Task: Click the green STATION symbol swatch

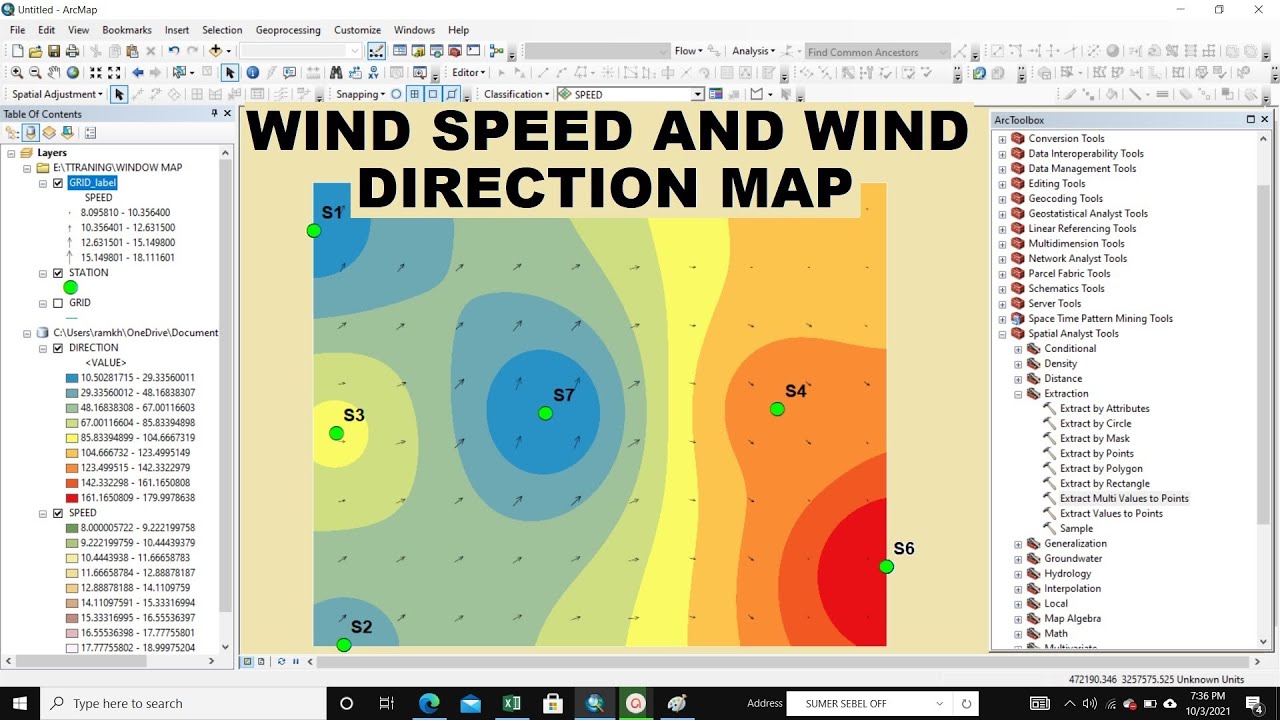Action: [x=70, y=288]
